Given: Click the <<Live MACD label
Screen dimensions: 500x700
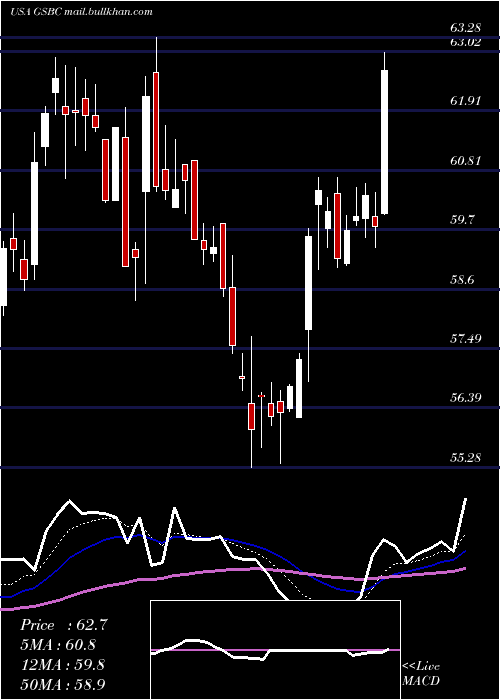Looking at the screenshot, I should coord(421,674).
